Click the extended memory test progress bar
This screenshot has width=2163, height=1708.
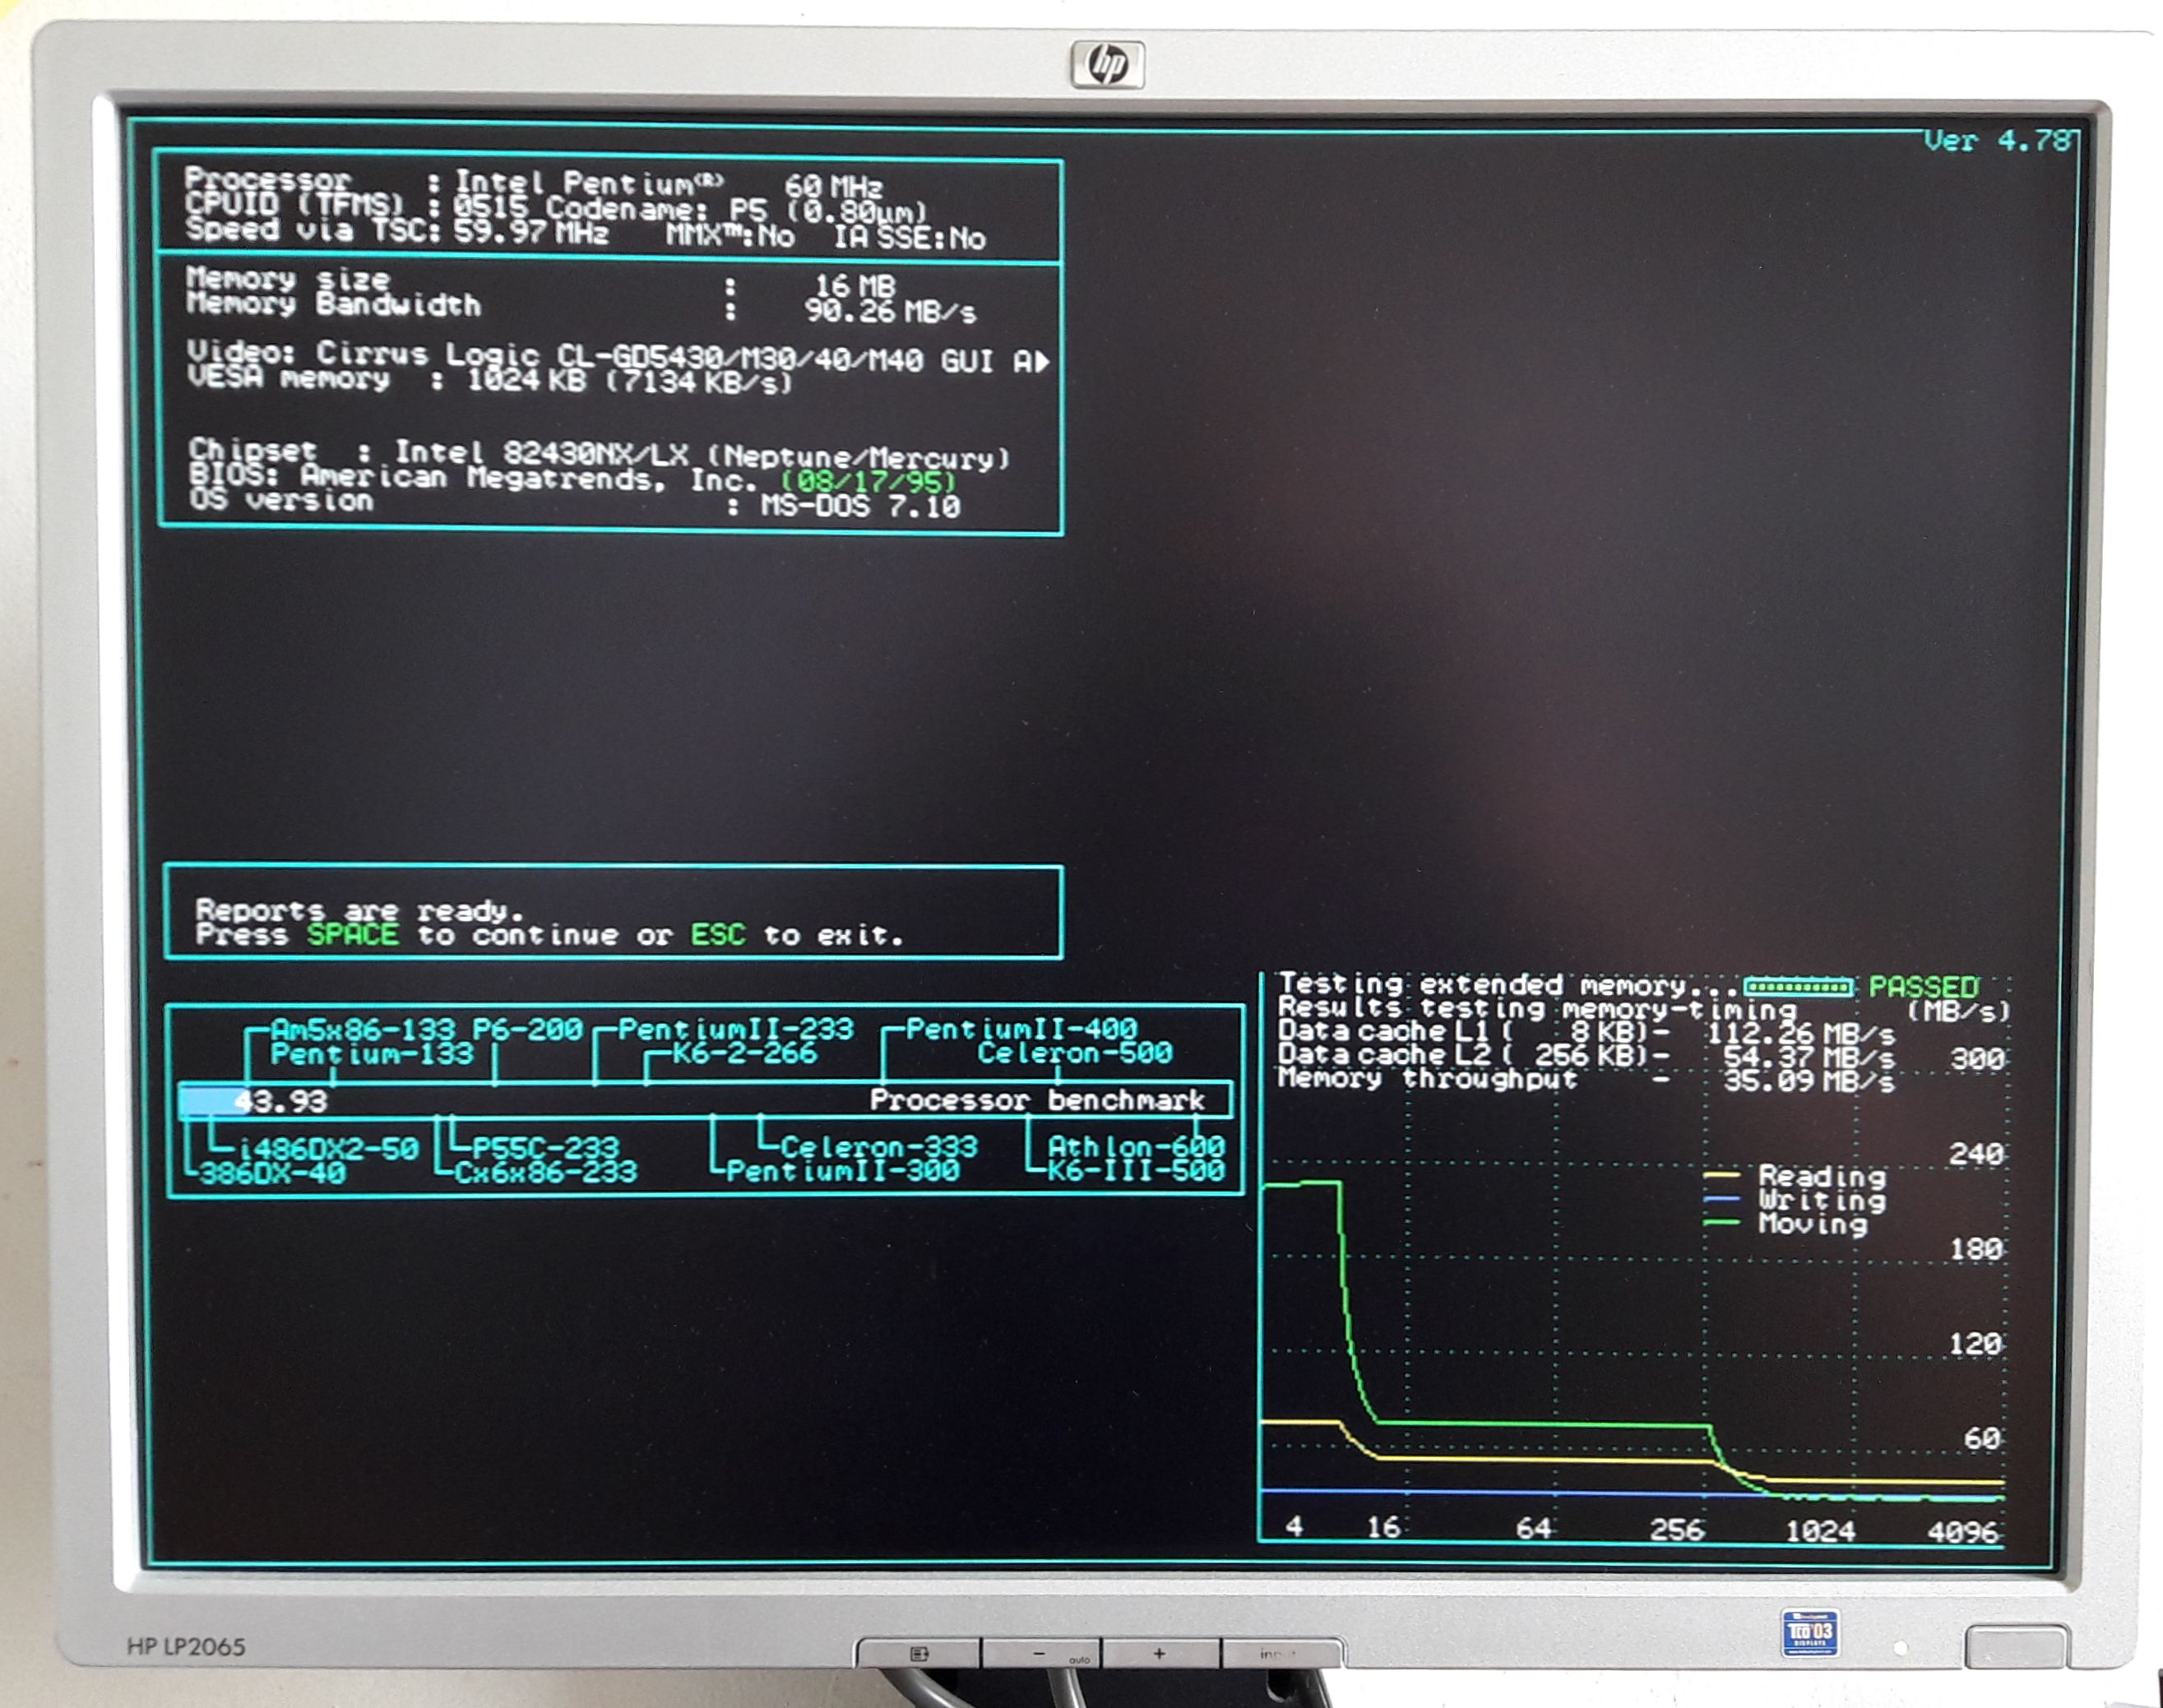(x=1797, y=987)
